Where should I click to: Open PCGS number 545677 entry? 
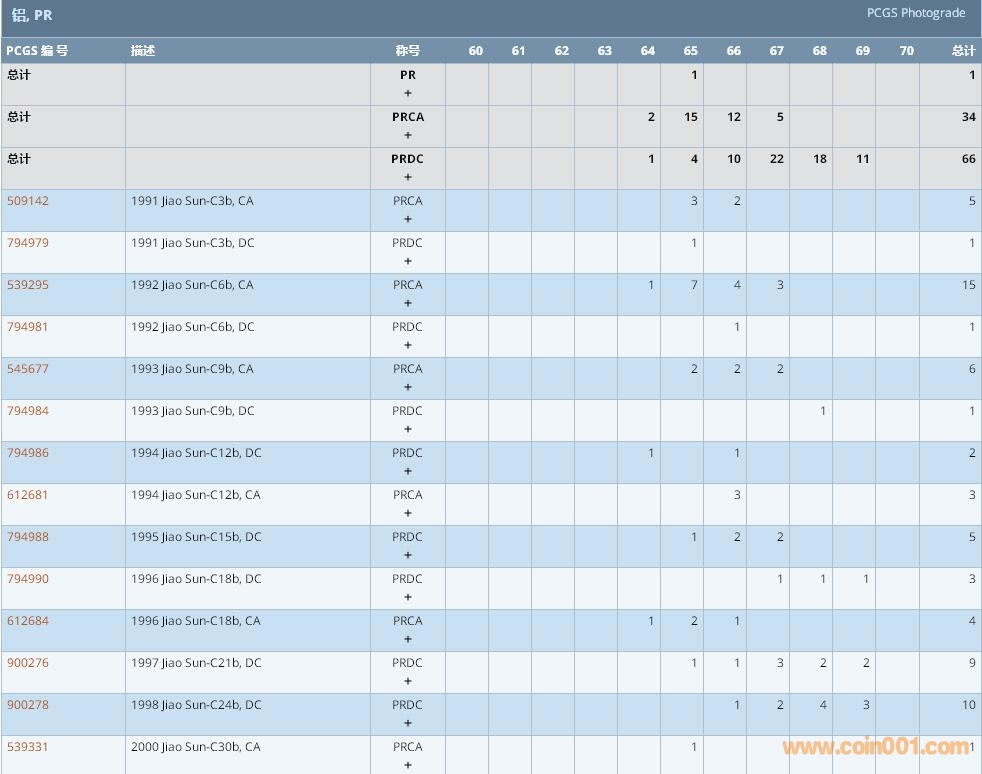click(28, 369)
